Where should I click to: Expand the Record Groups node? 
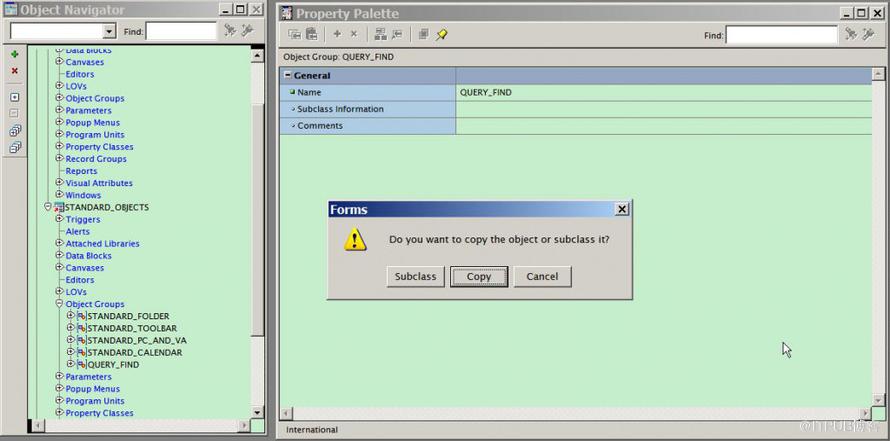(x=59, y=158)
